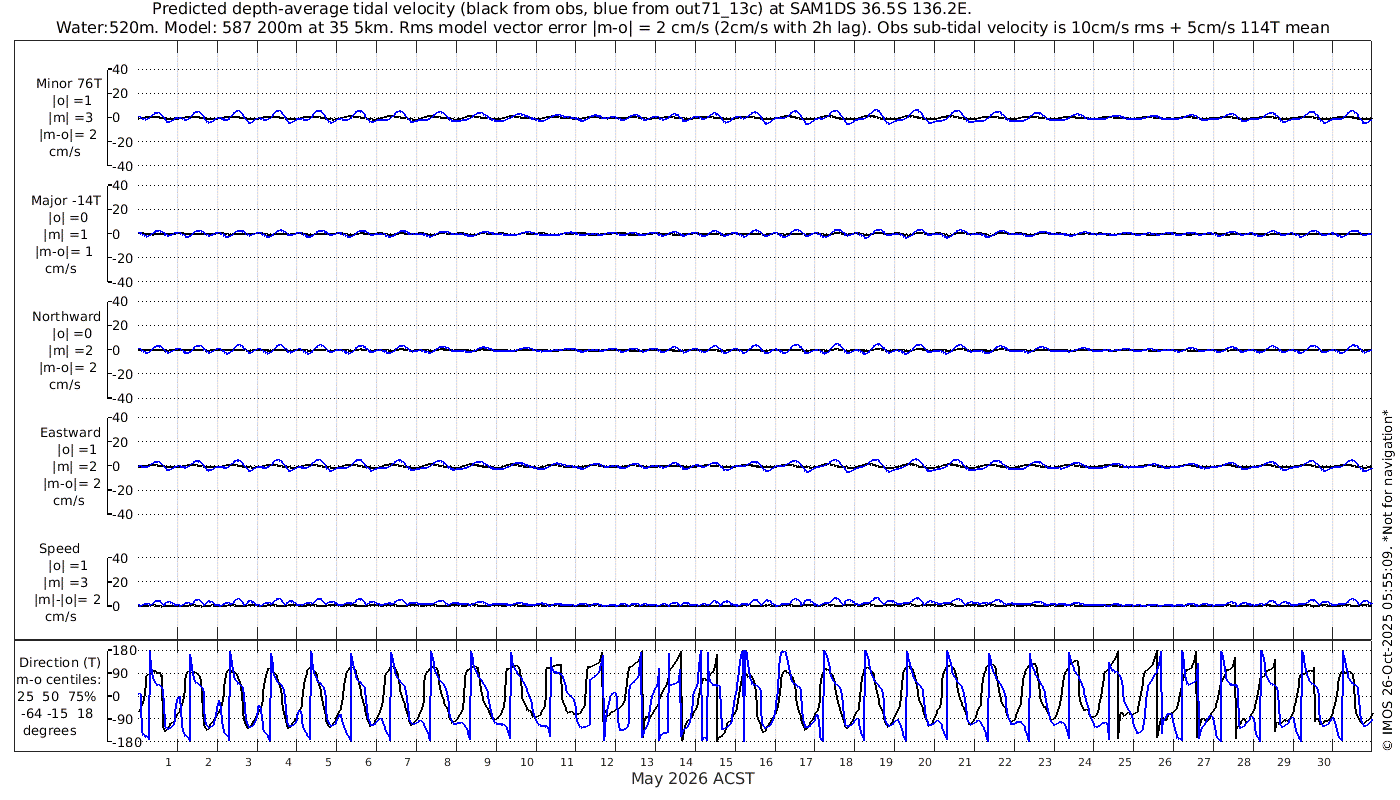Screen dimensions: 1400x800
Task: Click day 17 on the date axis
Action: click(806, 762)
